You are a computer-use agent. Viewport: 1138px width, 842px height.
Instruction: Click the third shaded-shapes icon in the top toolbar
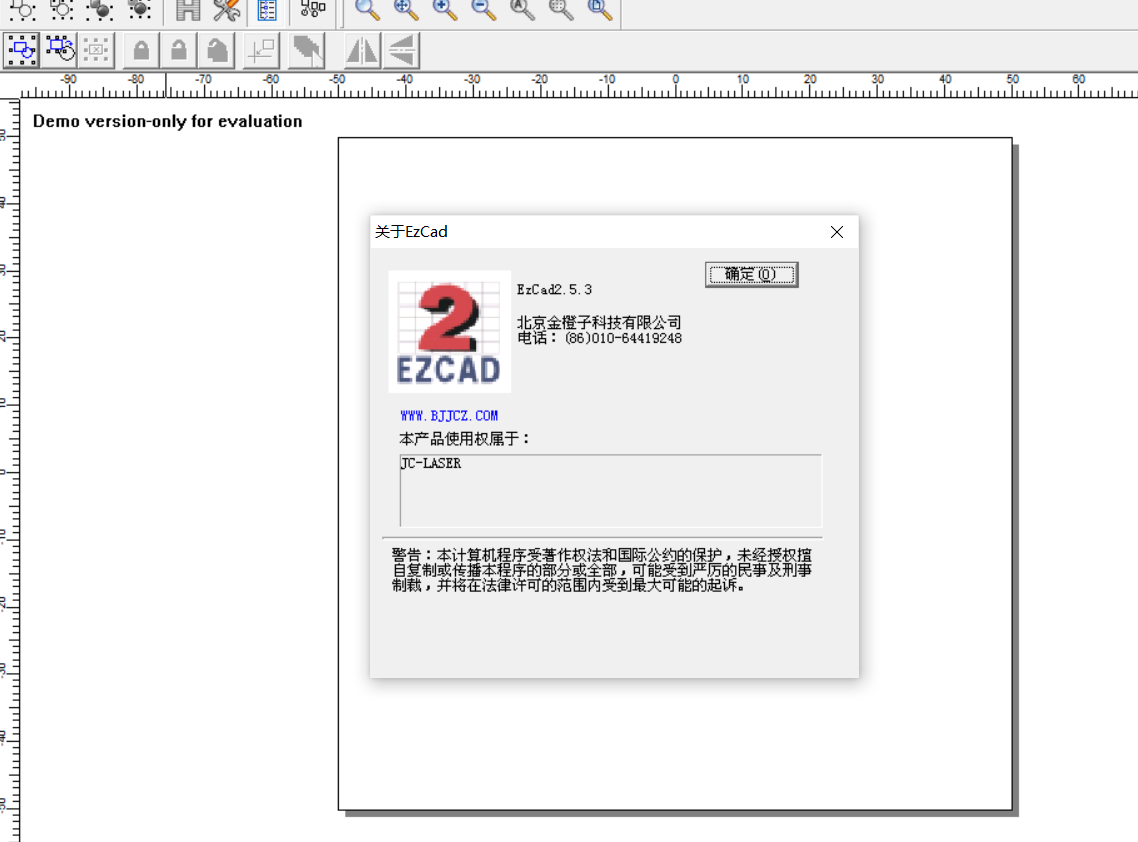click(100, 9)
